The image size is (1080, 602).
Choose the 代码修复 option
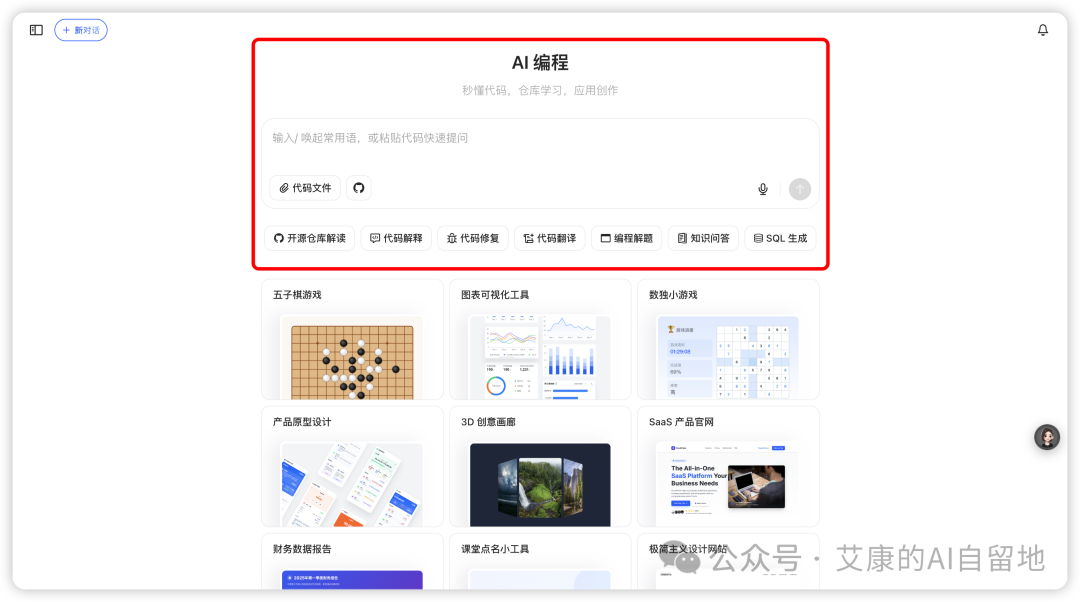(x=473, y=238)
